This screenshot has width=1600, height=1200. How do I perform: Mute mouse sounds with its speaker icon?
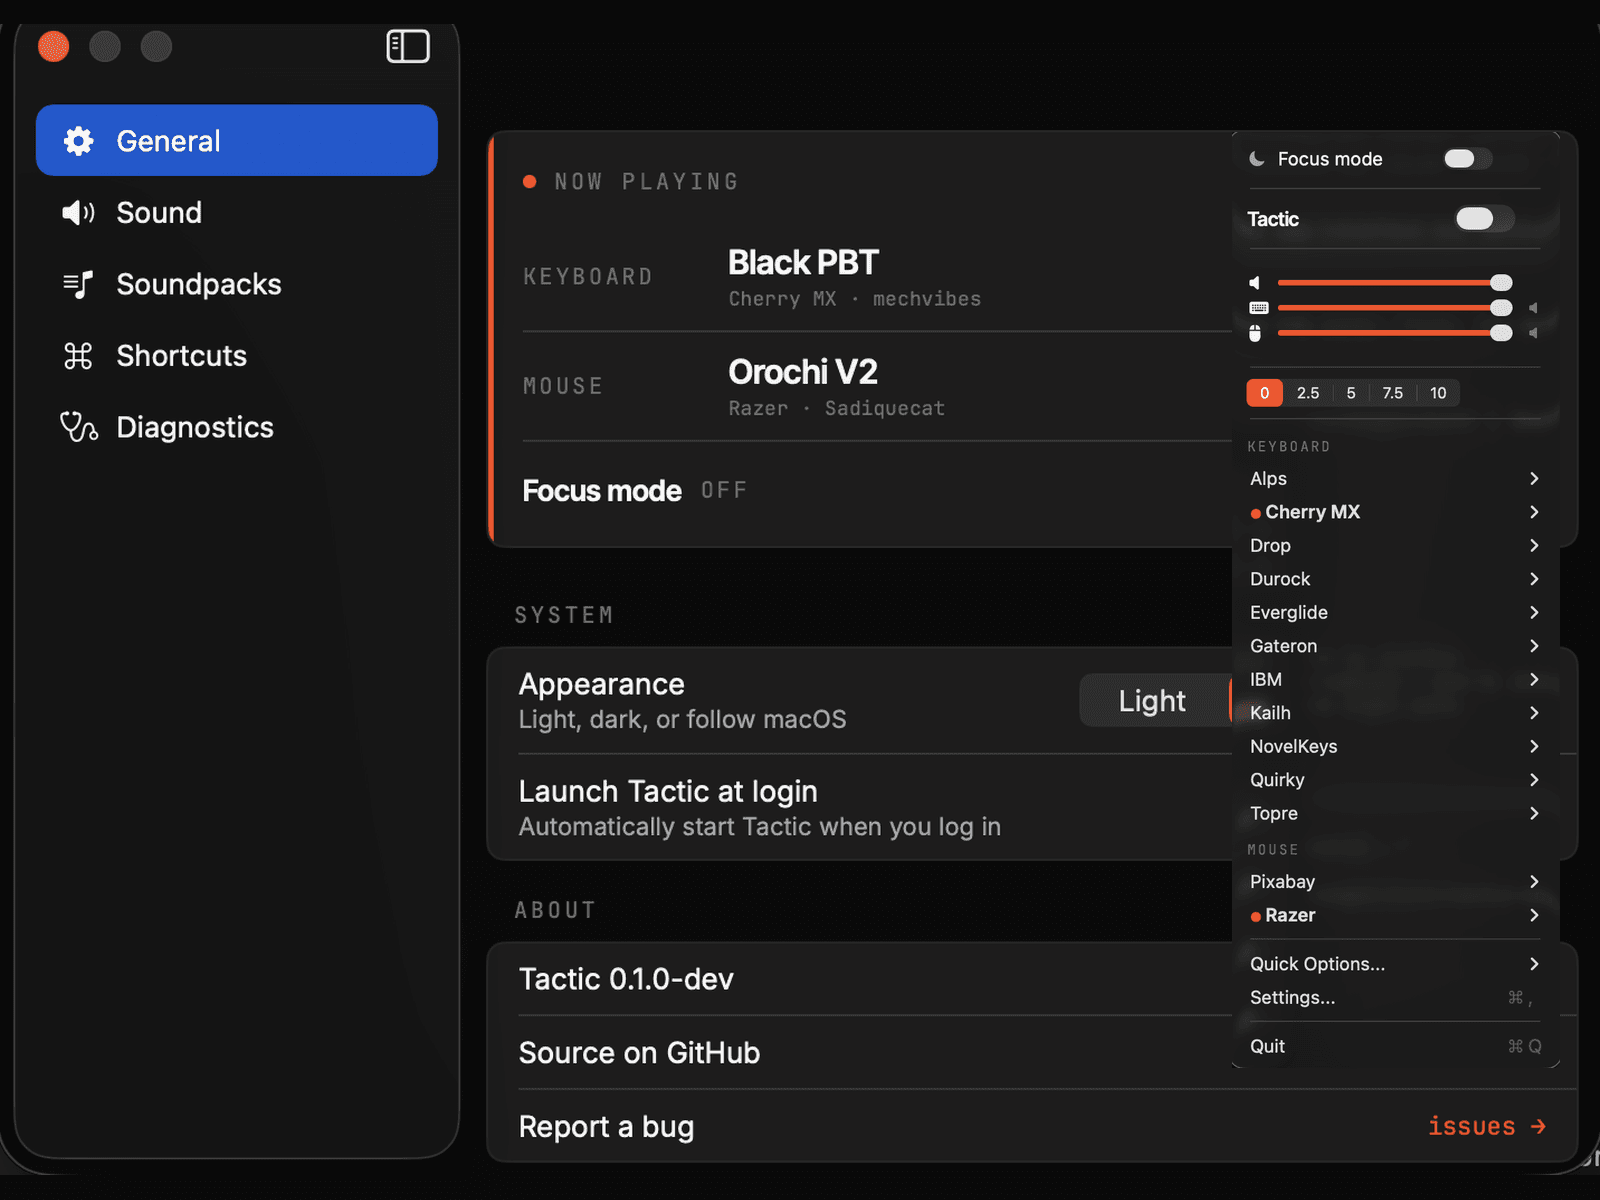[x=1533, y=333]
